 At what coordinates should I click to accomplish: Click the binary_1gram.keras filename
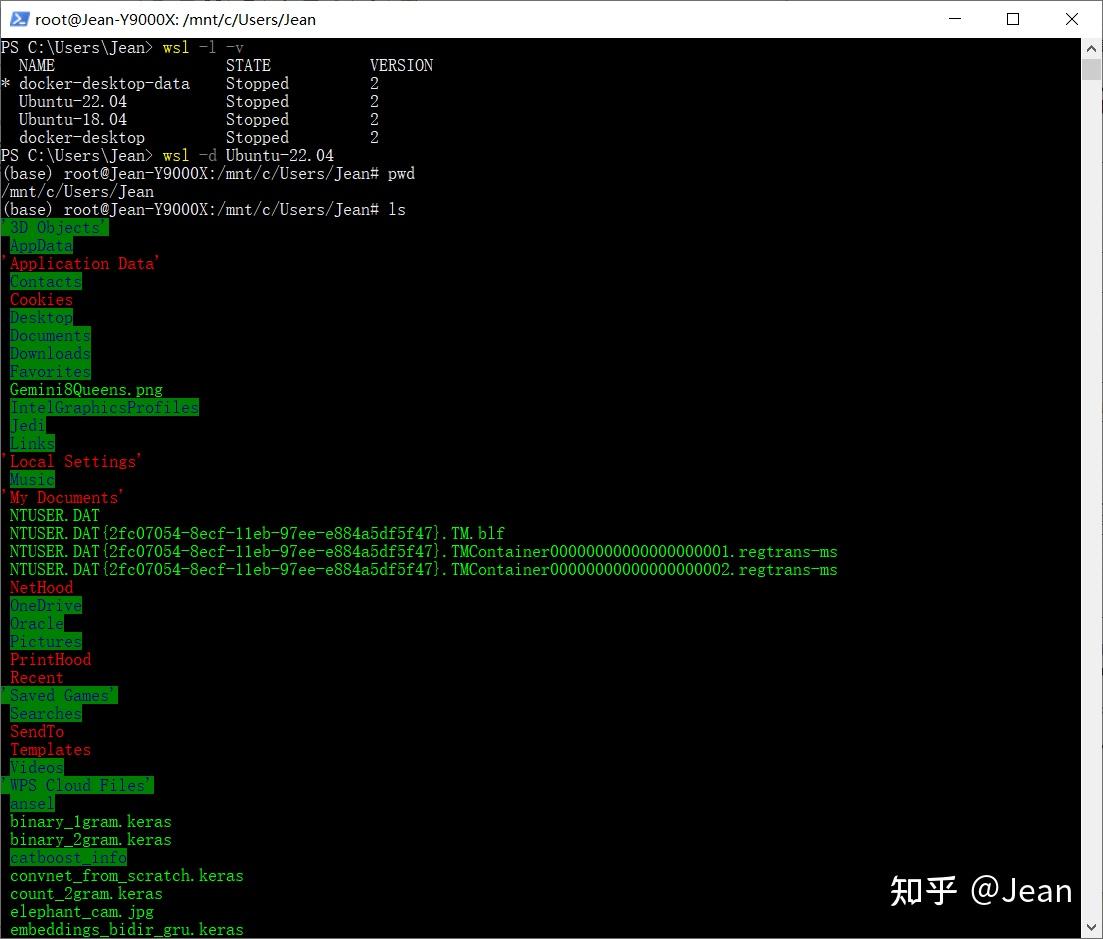click(x=90, y=821)
